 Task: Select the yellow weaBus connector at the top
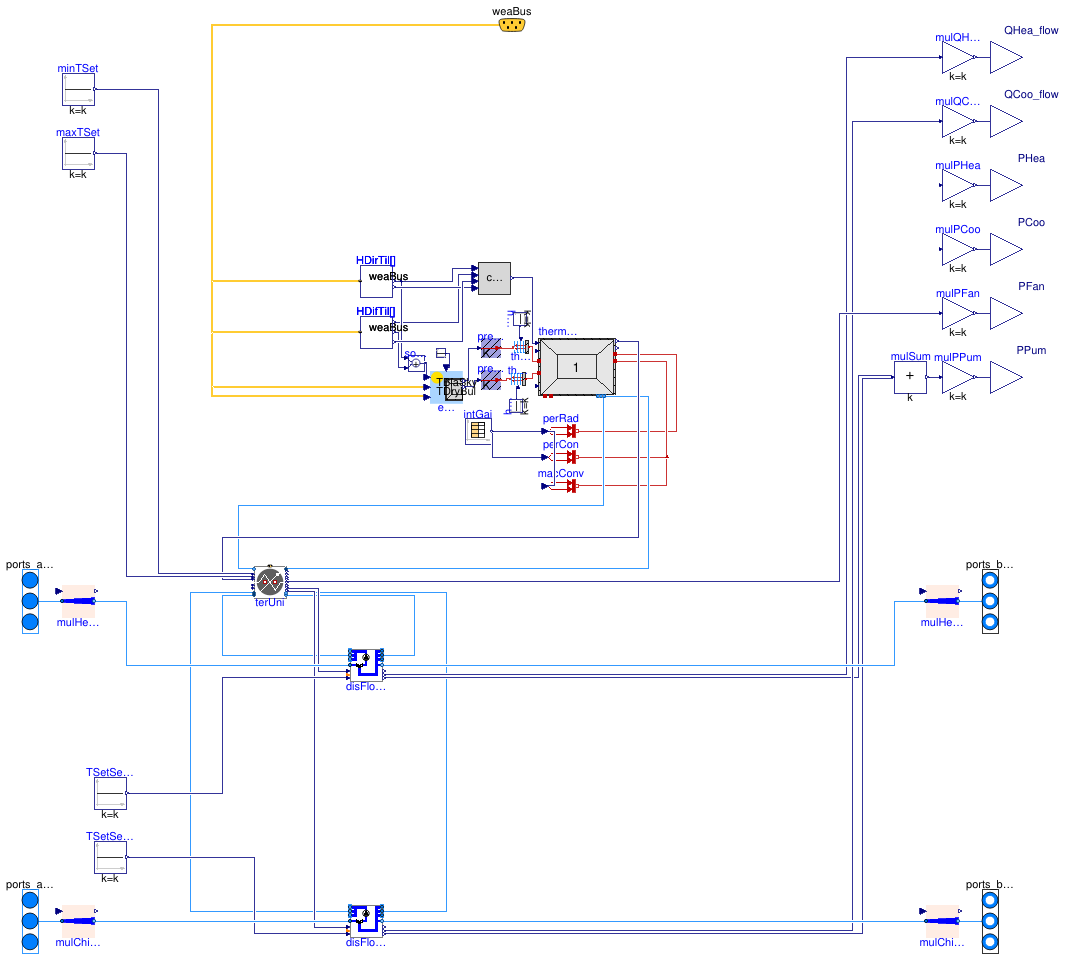pos(511,25)
